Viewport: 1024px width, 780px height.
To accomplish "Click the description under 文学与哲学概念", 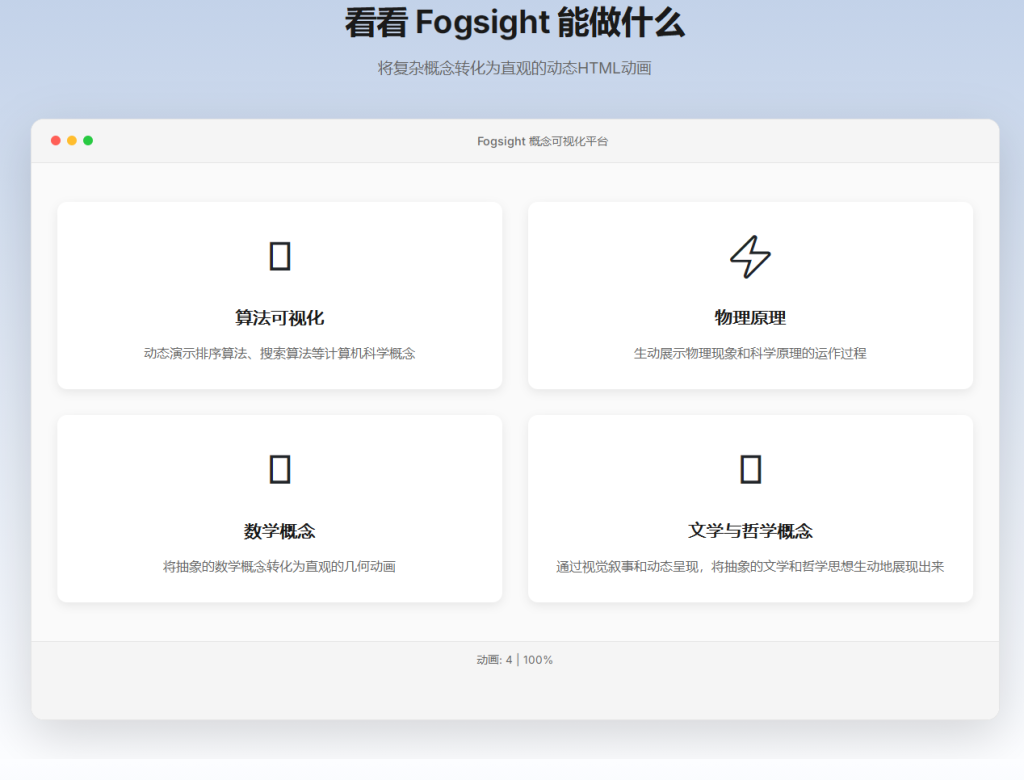I will (751, 566).
